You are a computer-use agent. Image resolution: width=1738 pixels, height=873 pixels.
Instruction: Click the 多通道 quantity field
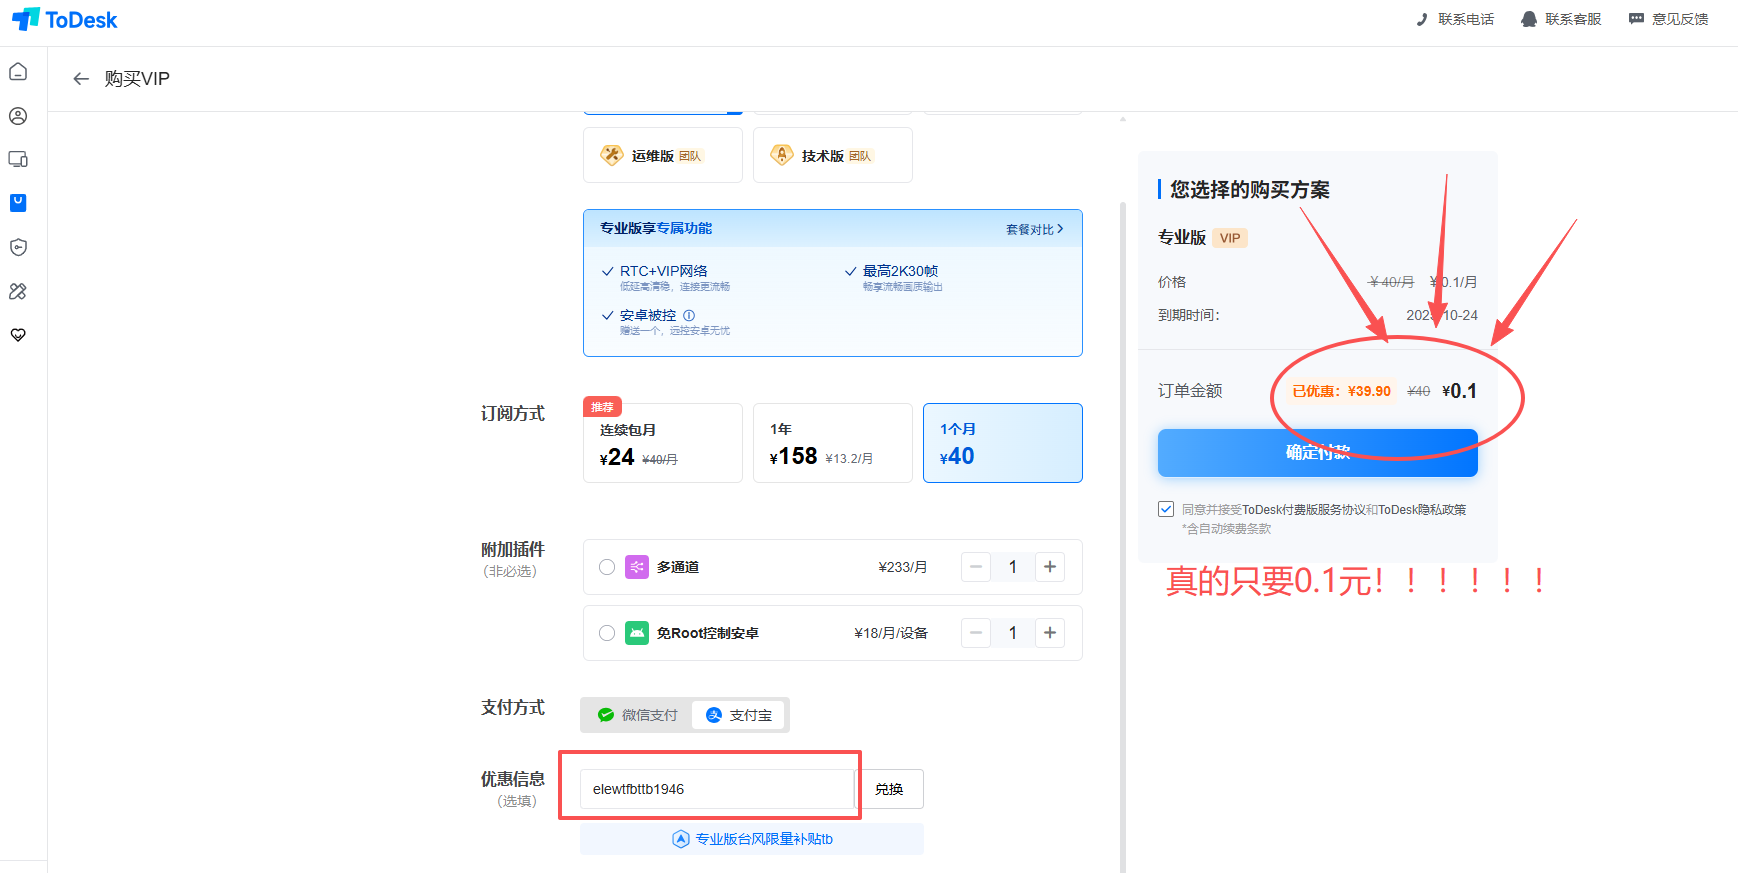pyautogui.click(x=1013, y=567)
